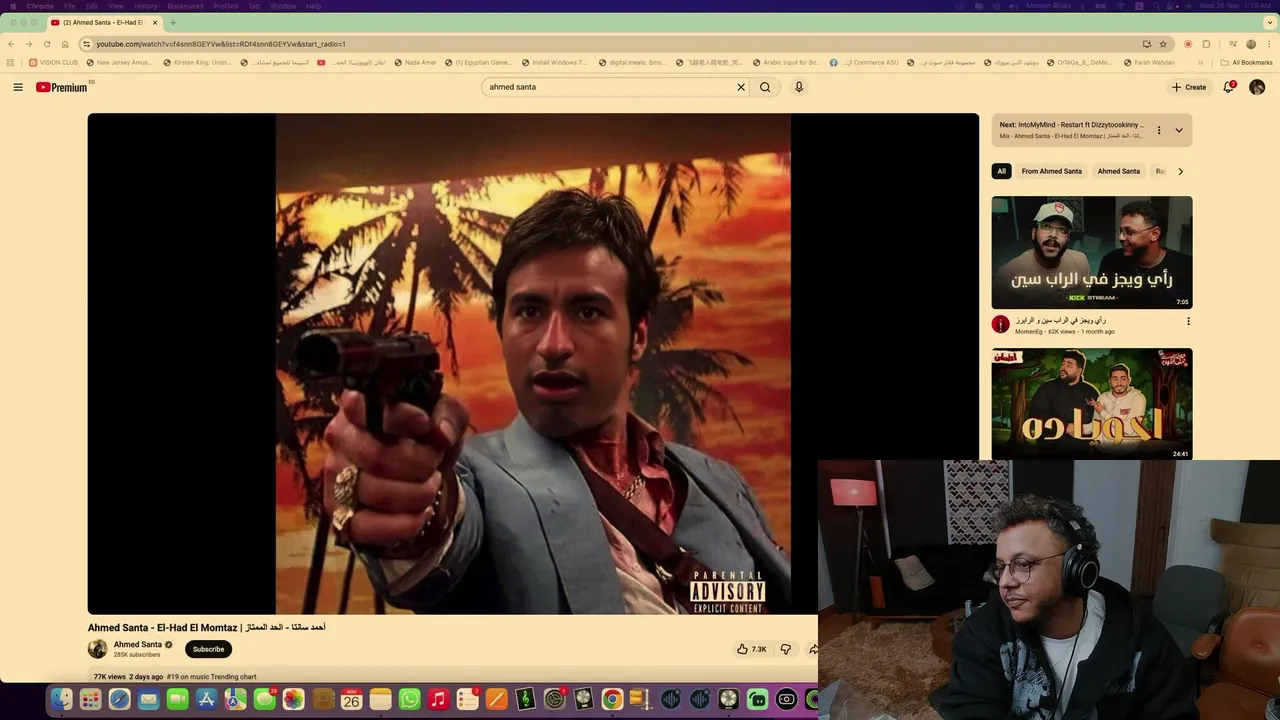Open Reminders from the dock

[467, 700]
